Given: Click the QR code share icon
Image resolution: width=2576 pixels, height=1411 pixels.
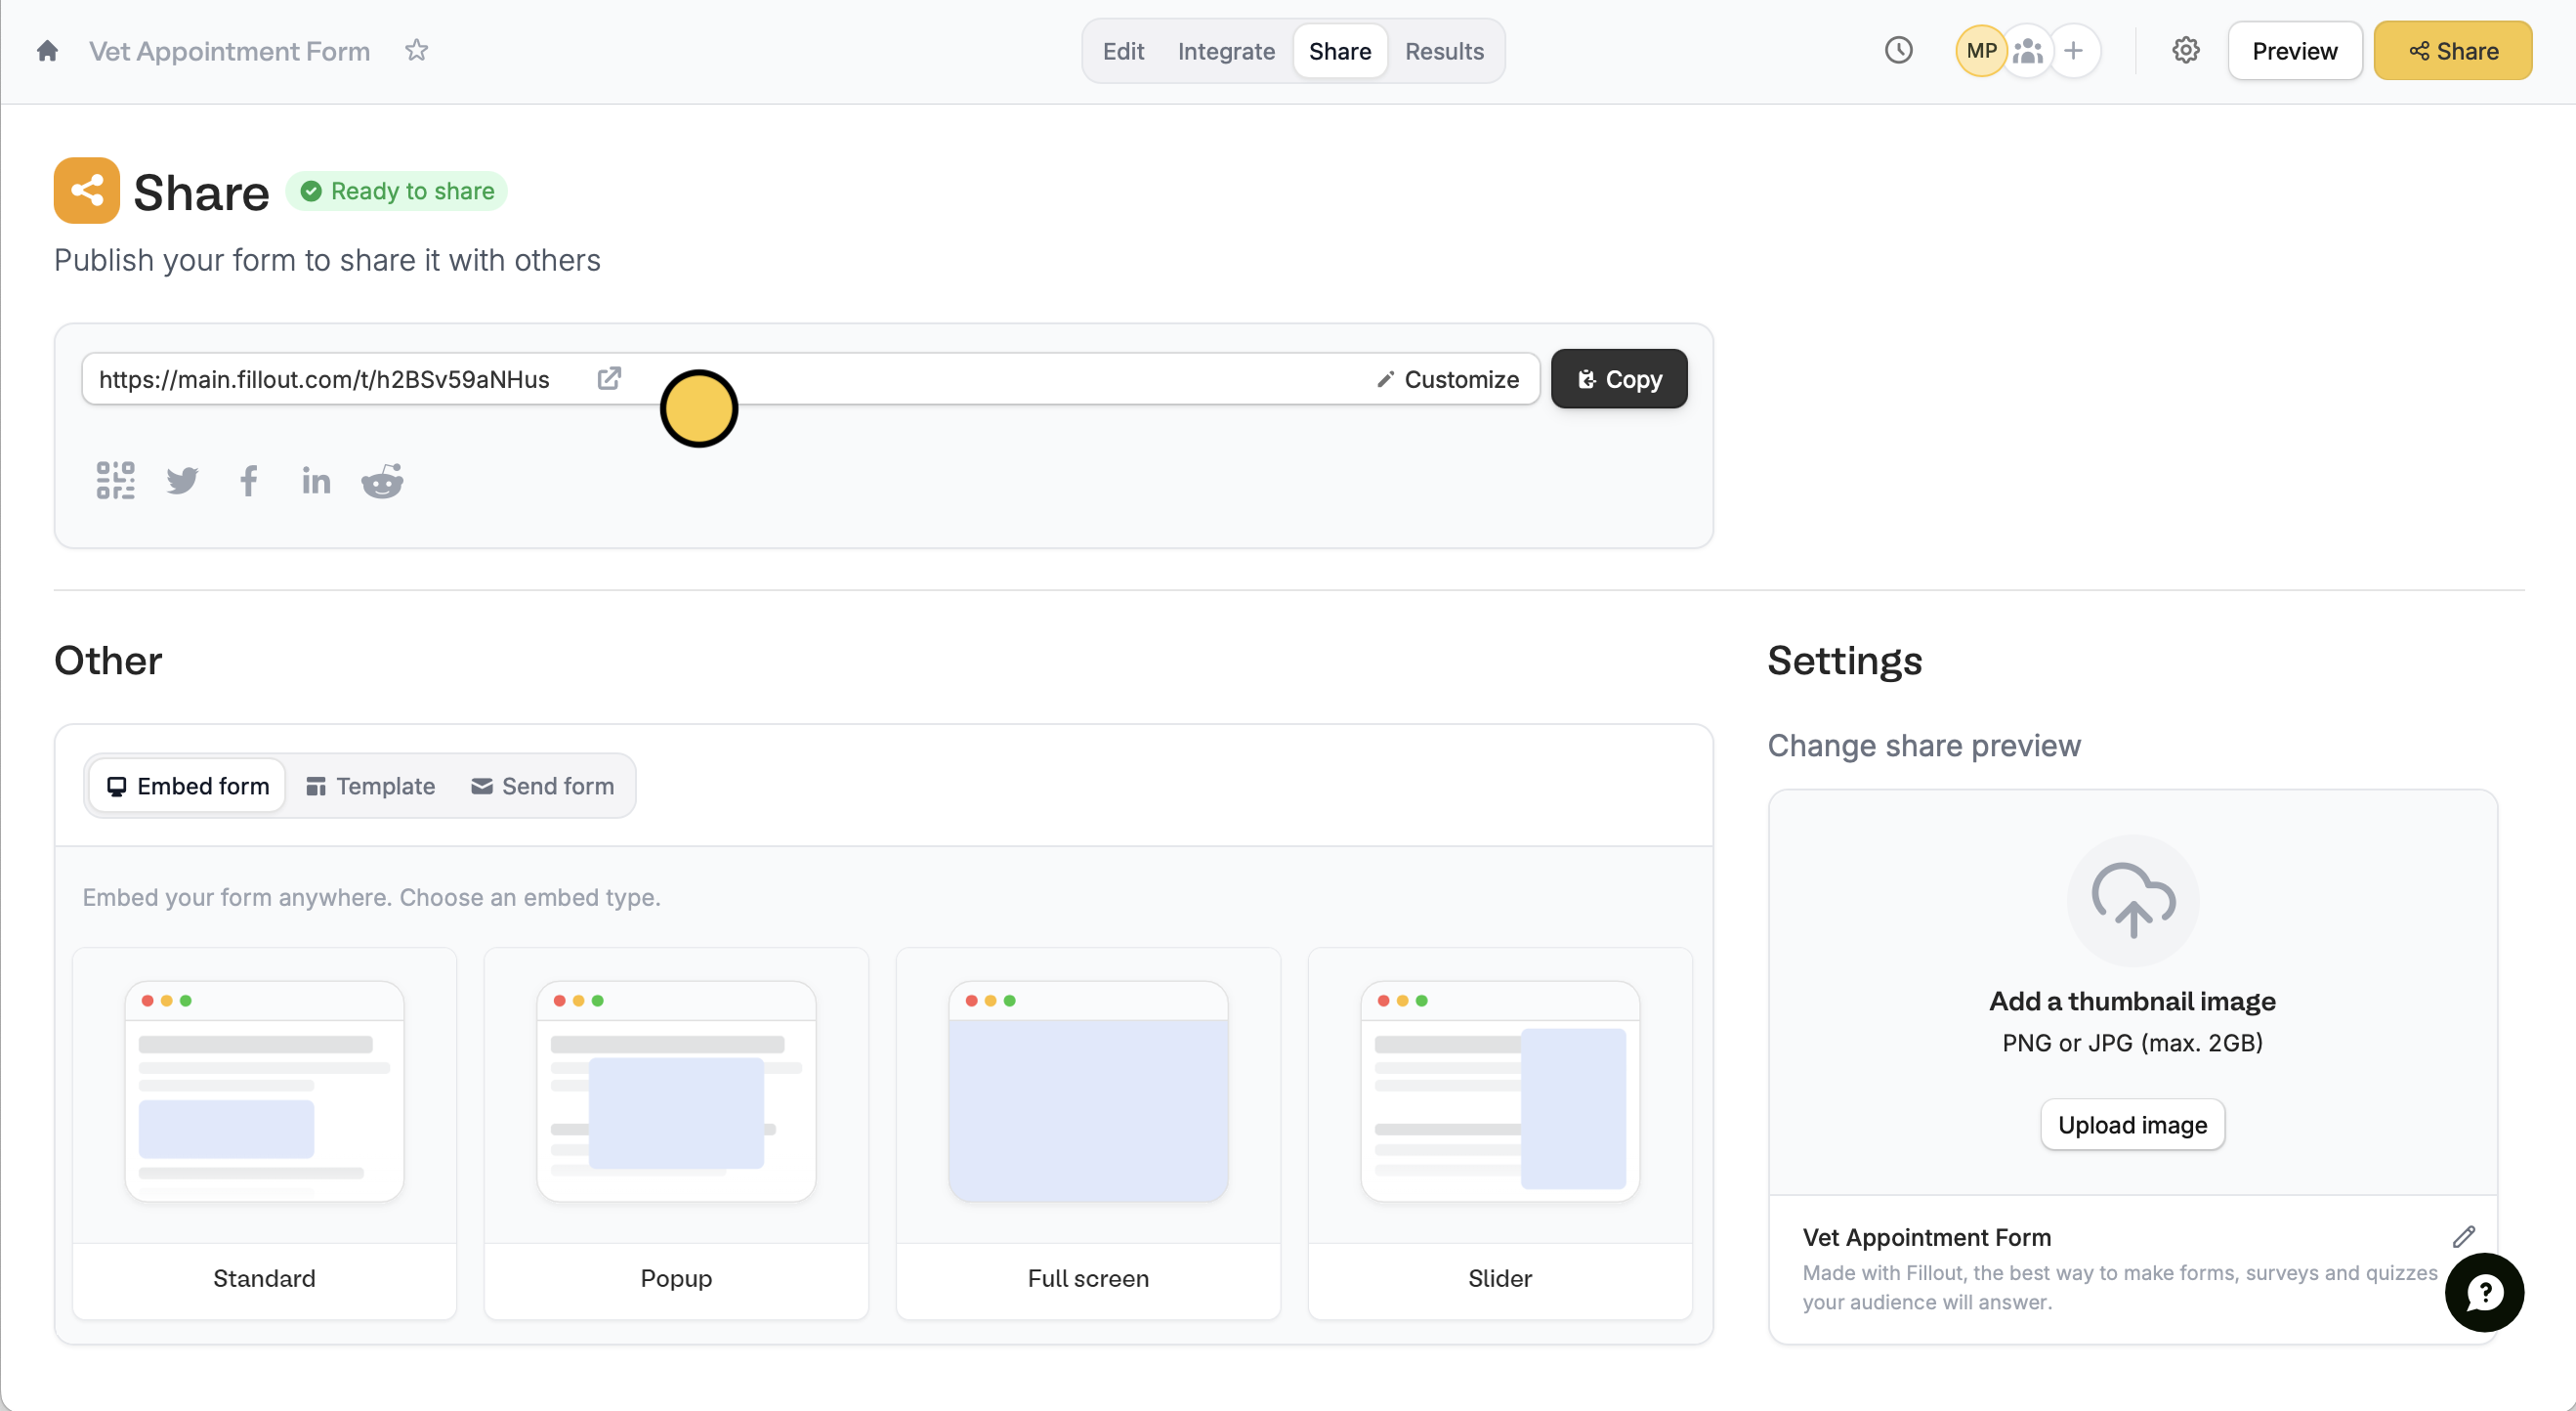Looking at the screenshot, I should tap(115, 480).
